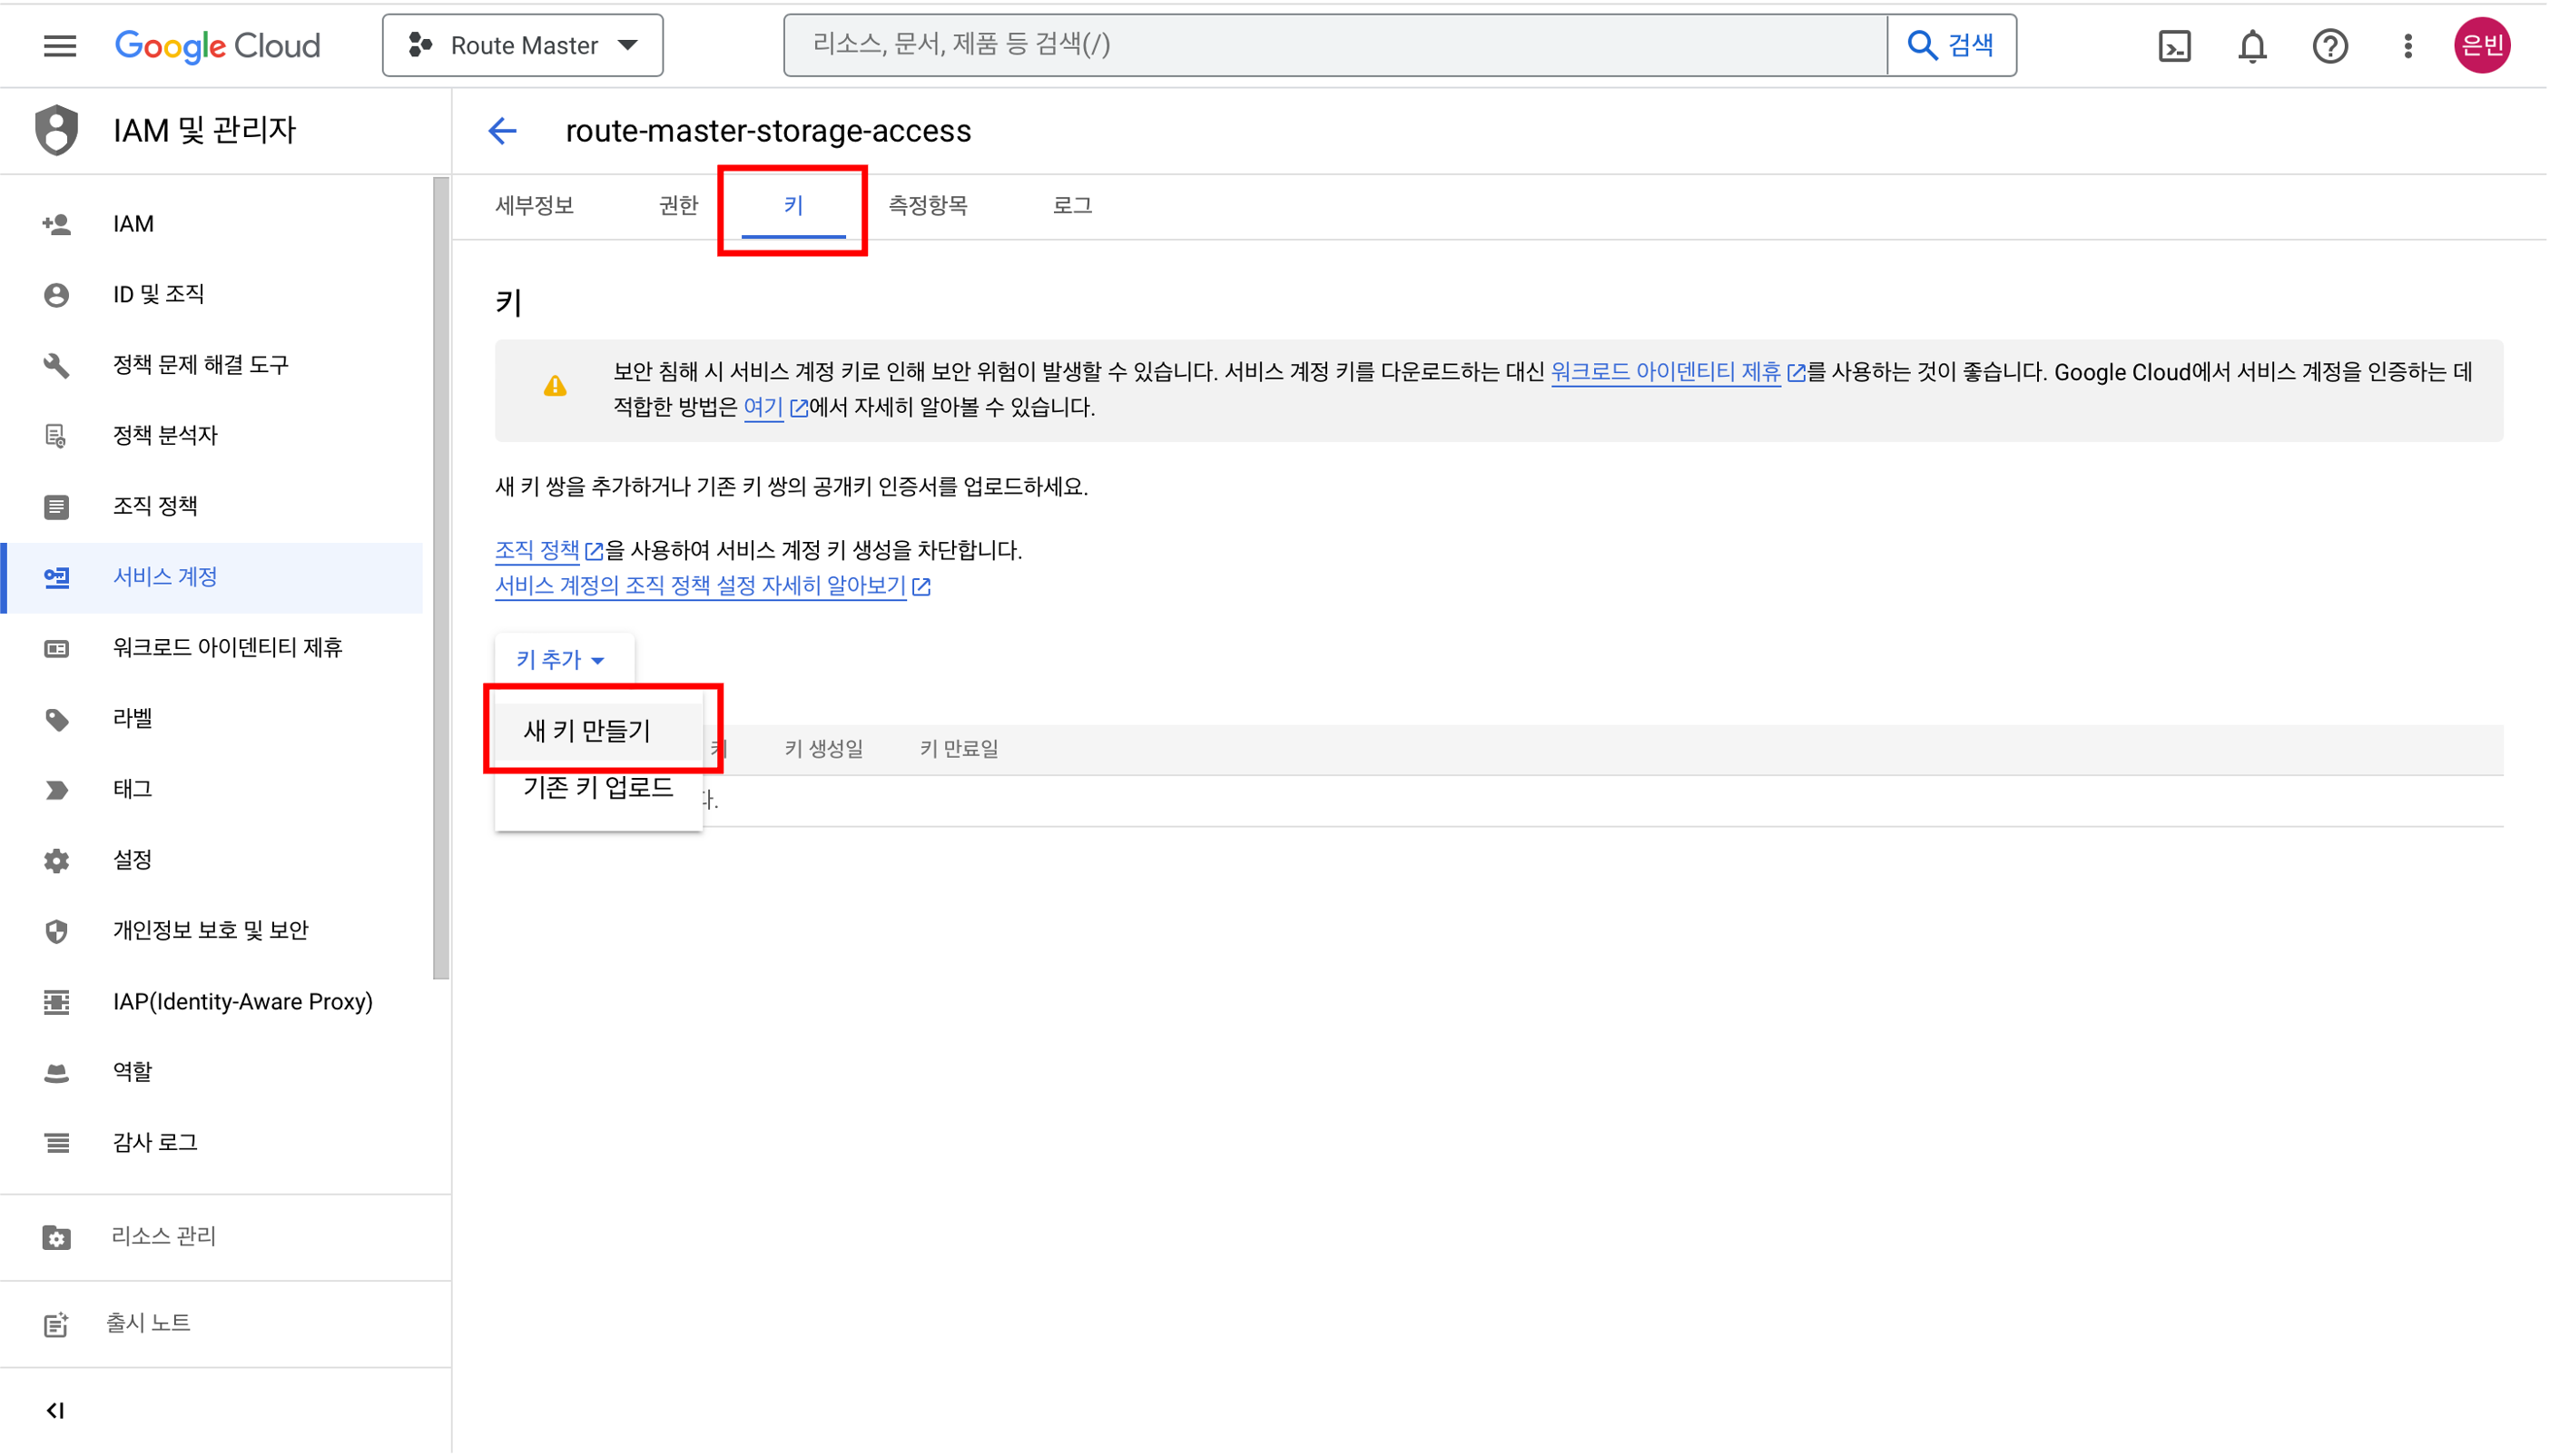
Task: Go back using the blue arrow
Action: (502, 131)
